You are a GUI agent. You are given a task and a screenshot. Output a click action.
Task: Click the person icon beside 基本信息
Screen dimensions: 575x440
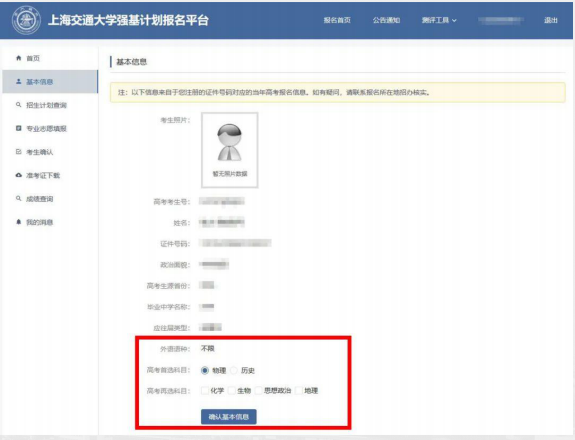pyautogui.click(x=19, y=81)
